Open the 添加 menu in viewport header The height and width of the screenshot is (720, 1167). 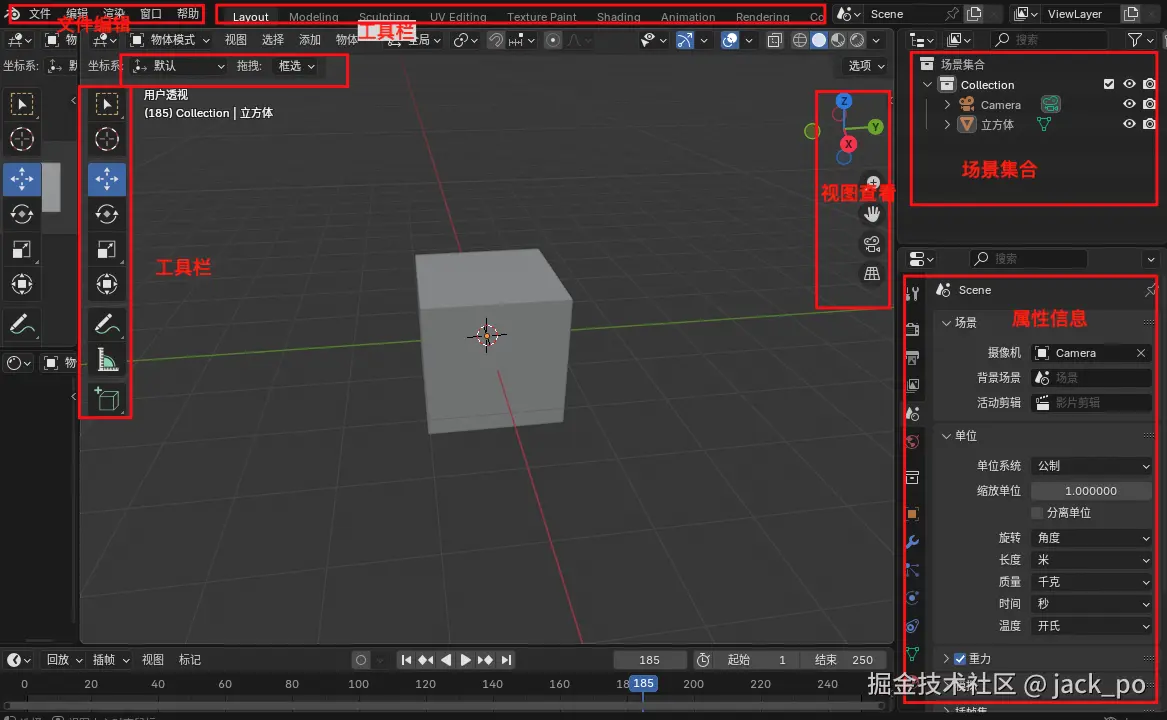coord(310,40)
